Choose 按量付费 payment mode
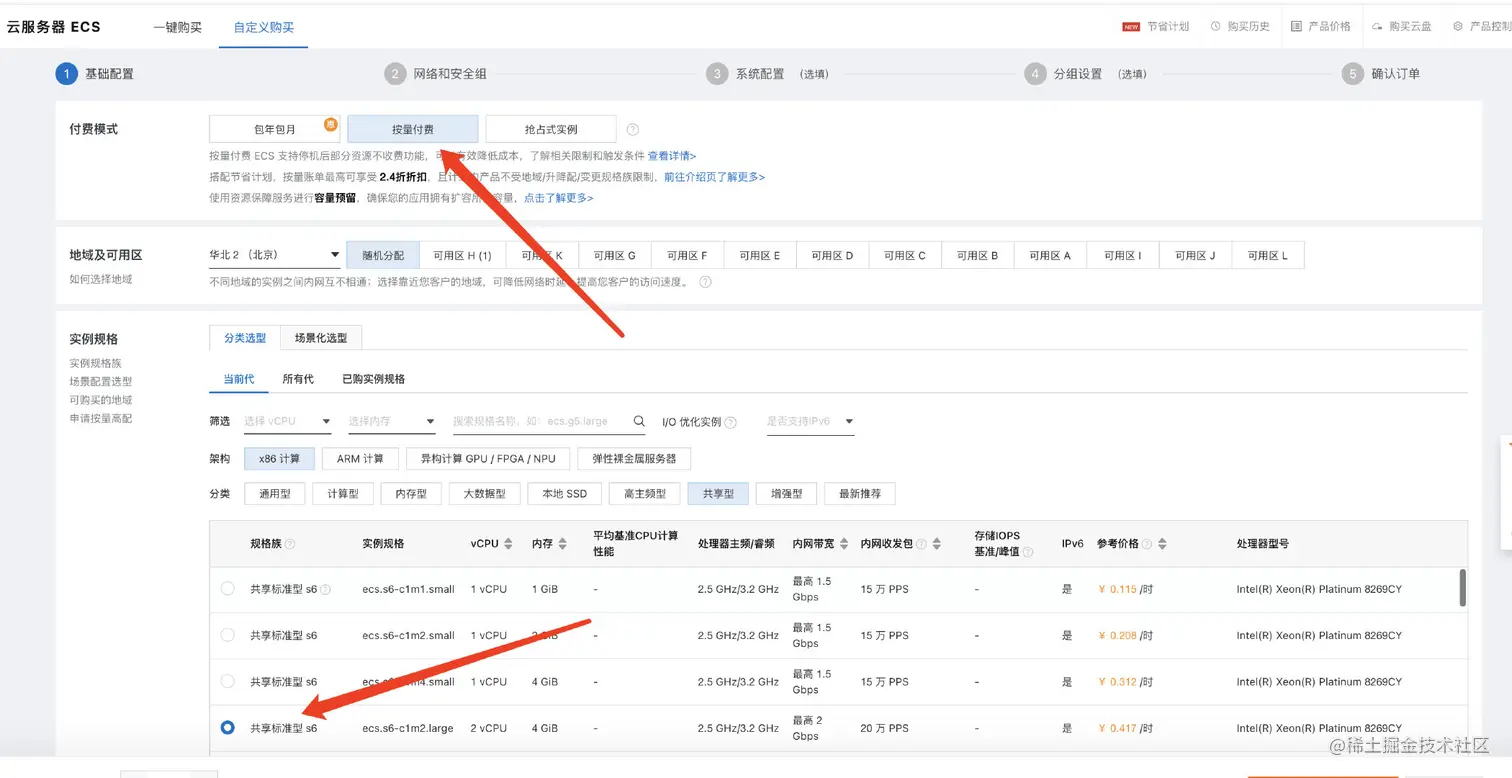The image size is (1512, 778). click(413, 129)
